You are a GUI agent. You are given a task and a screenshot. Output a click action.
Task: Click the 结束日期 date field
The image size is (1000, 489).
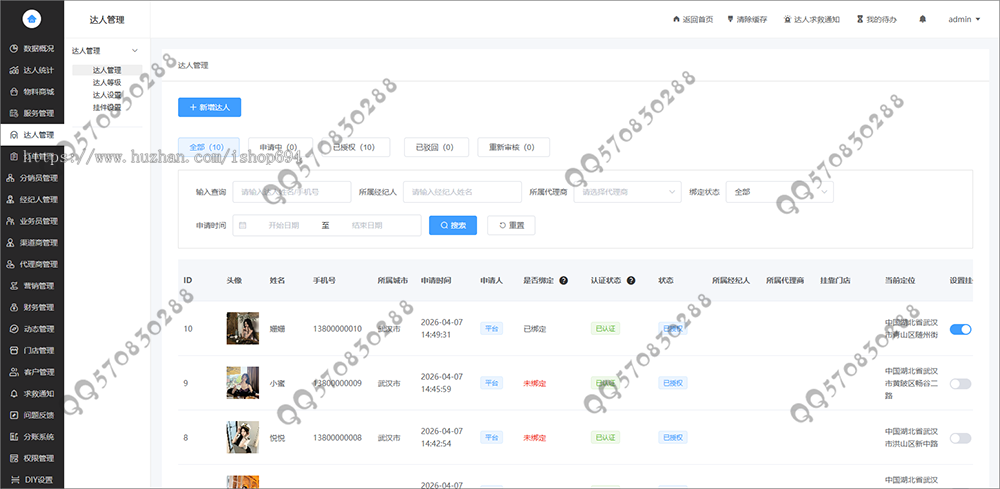pyautogui.click(x=367, y=226)
